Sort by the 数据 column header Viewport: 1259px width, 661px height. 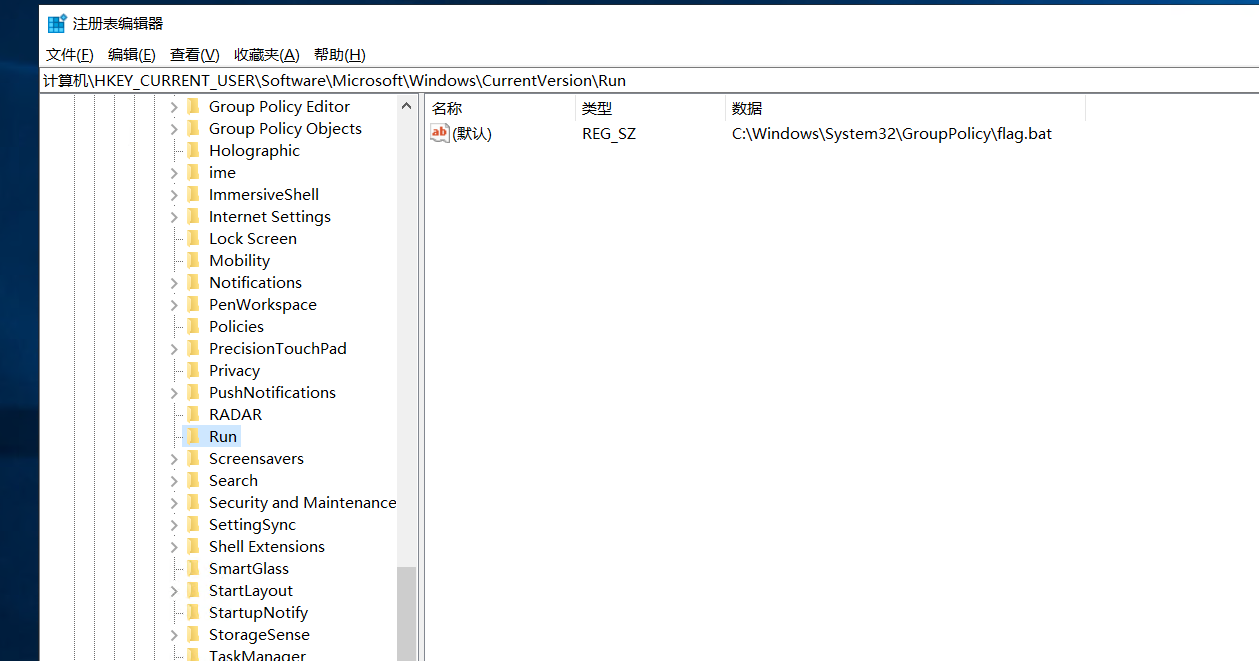tap(905, 109)
